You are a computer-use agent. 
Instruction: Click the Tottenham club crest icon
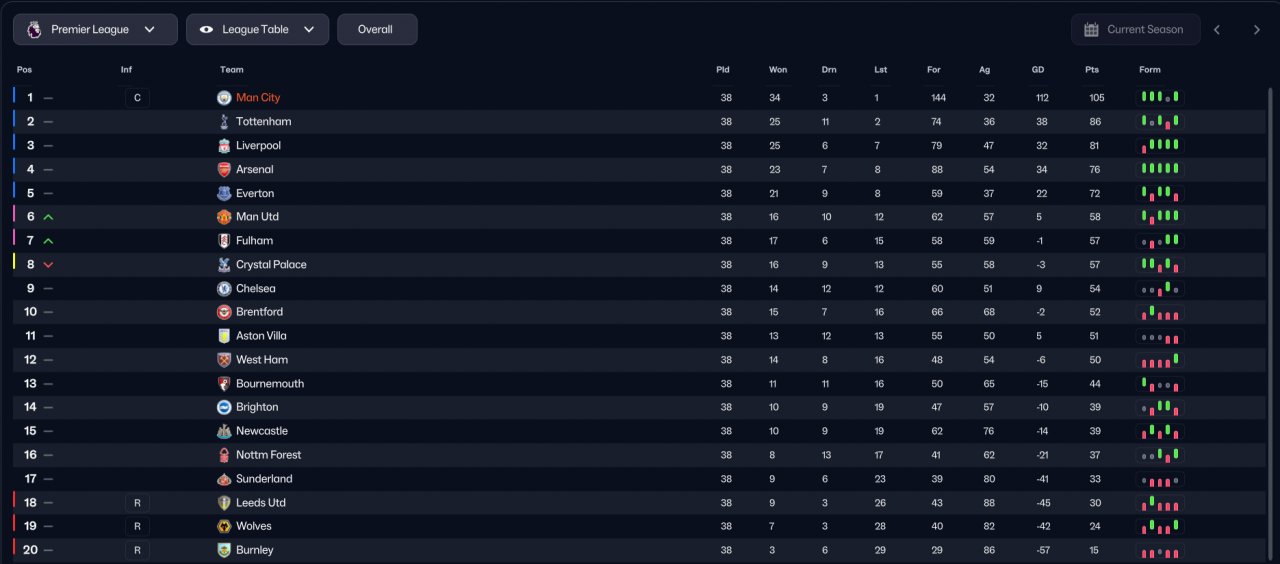tap(224, 122)
